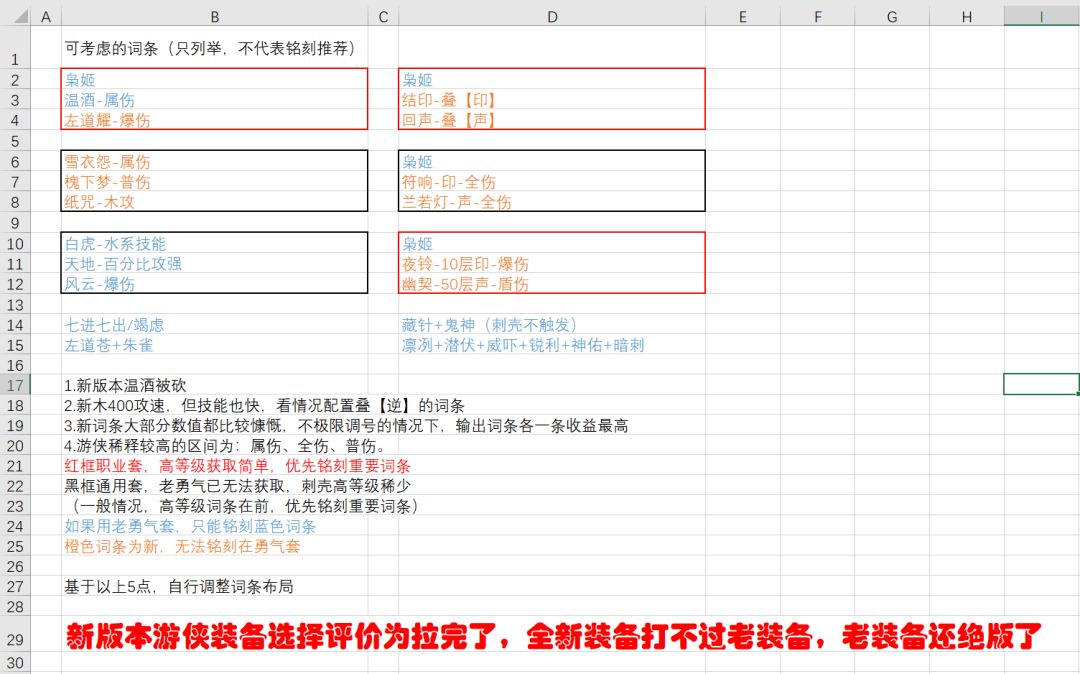Select column F header

[818, 17]
